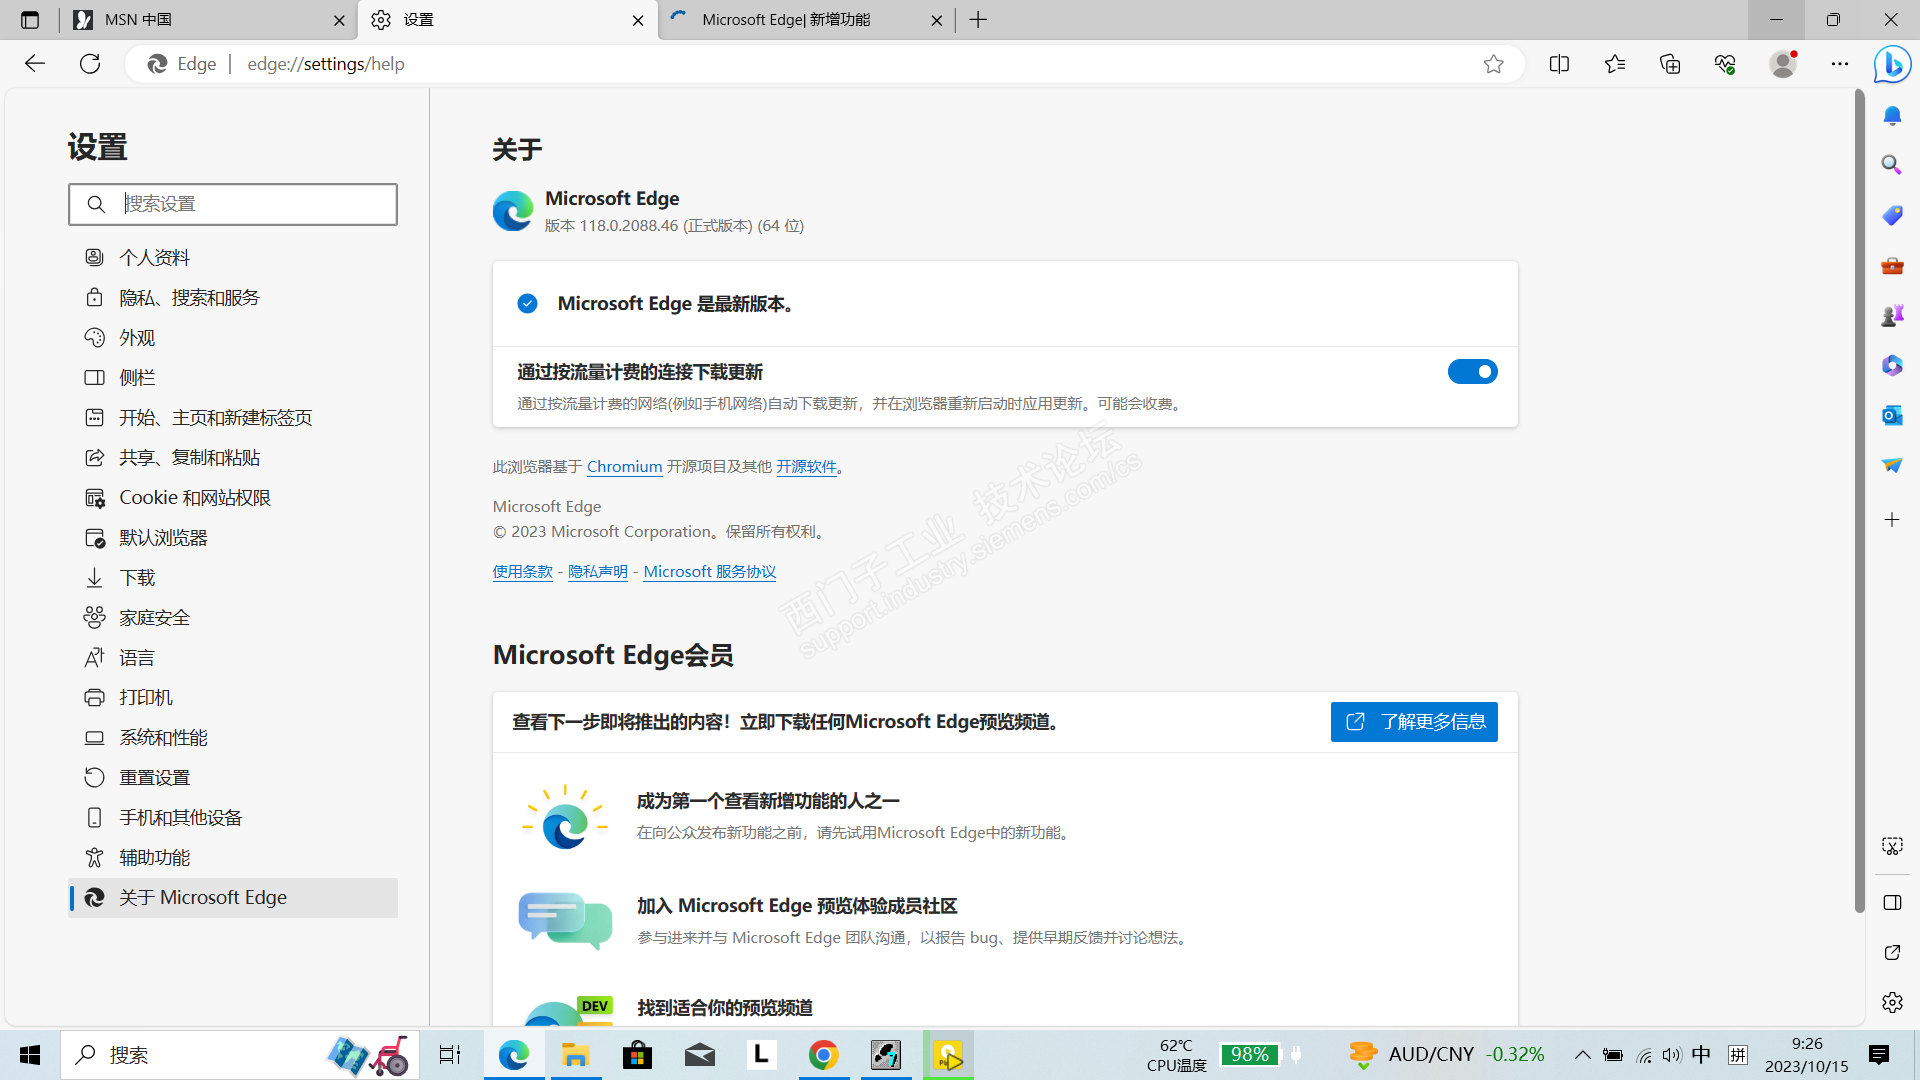Click the split screen toolbar icon

tap(1559, 64)
